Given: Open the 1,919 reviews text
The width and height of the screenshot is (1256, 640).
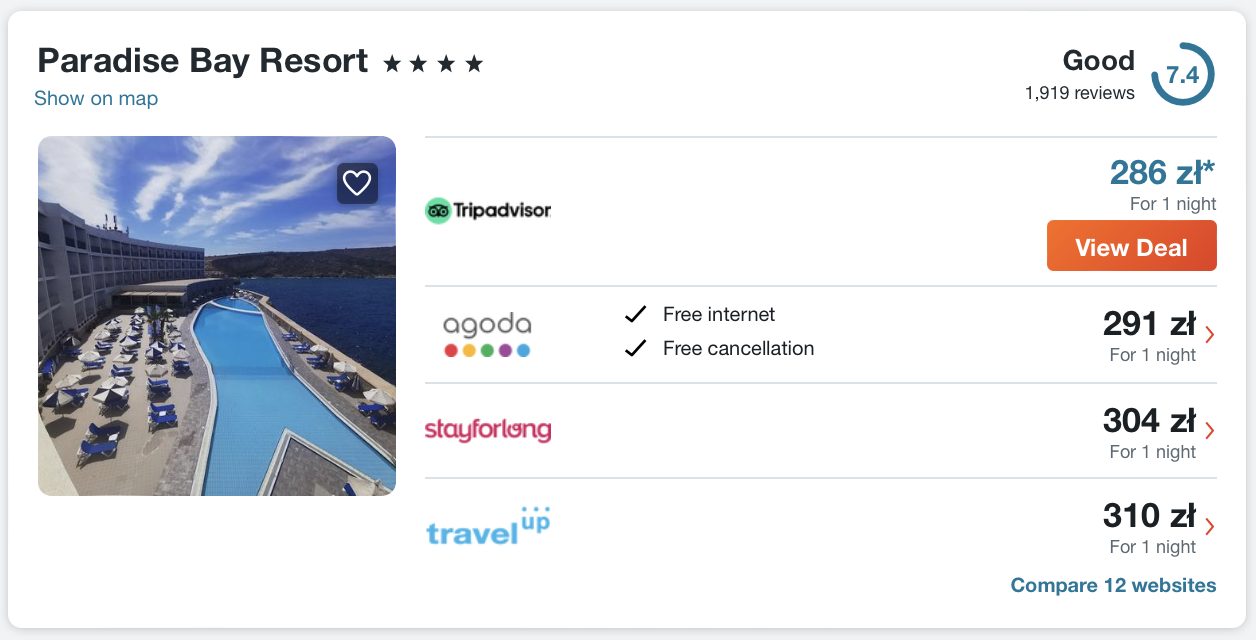Looking at the screenshot, I should tap(1079, 93).
